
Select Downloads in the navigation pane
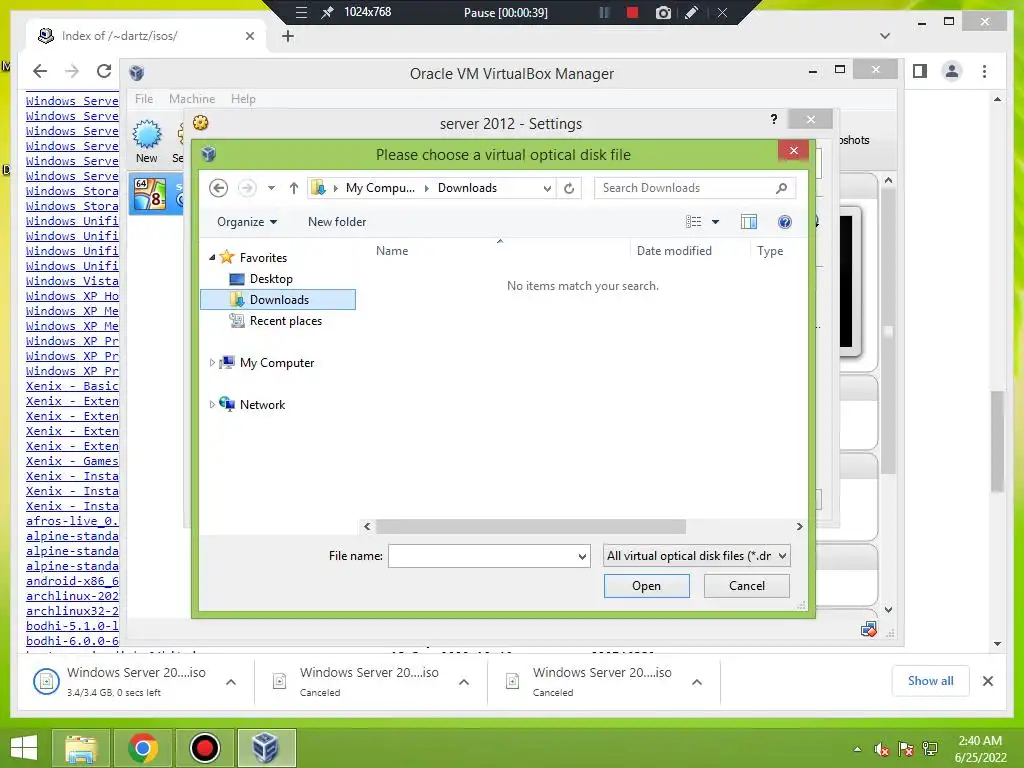pyautogui.click(x=278, y=300)
